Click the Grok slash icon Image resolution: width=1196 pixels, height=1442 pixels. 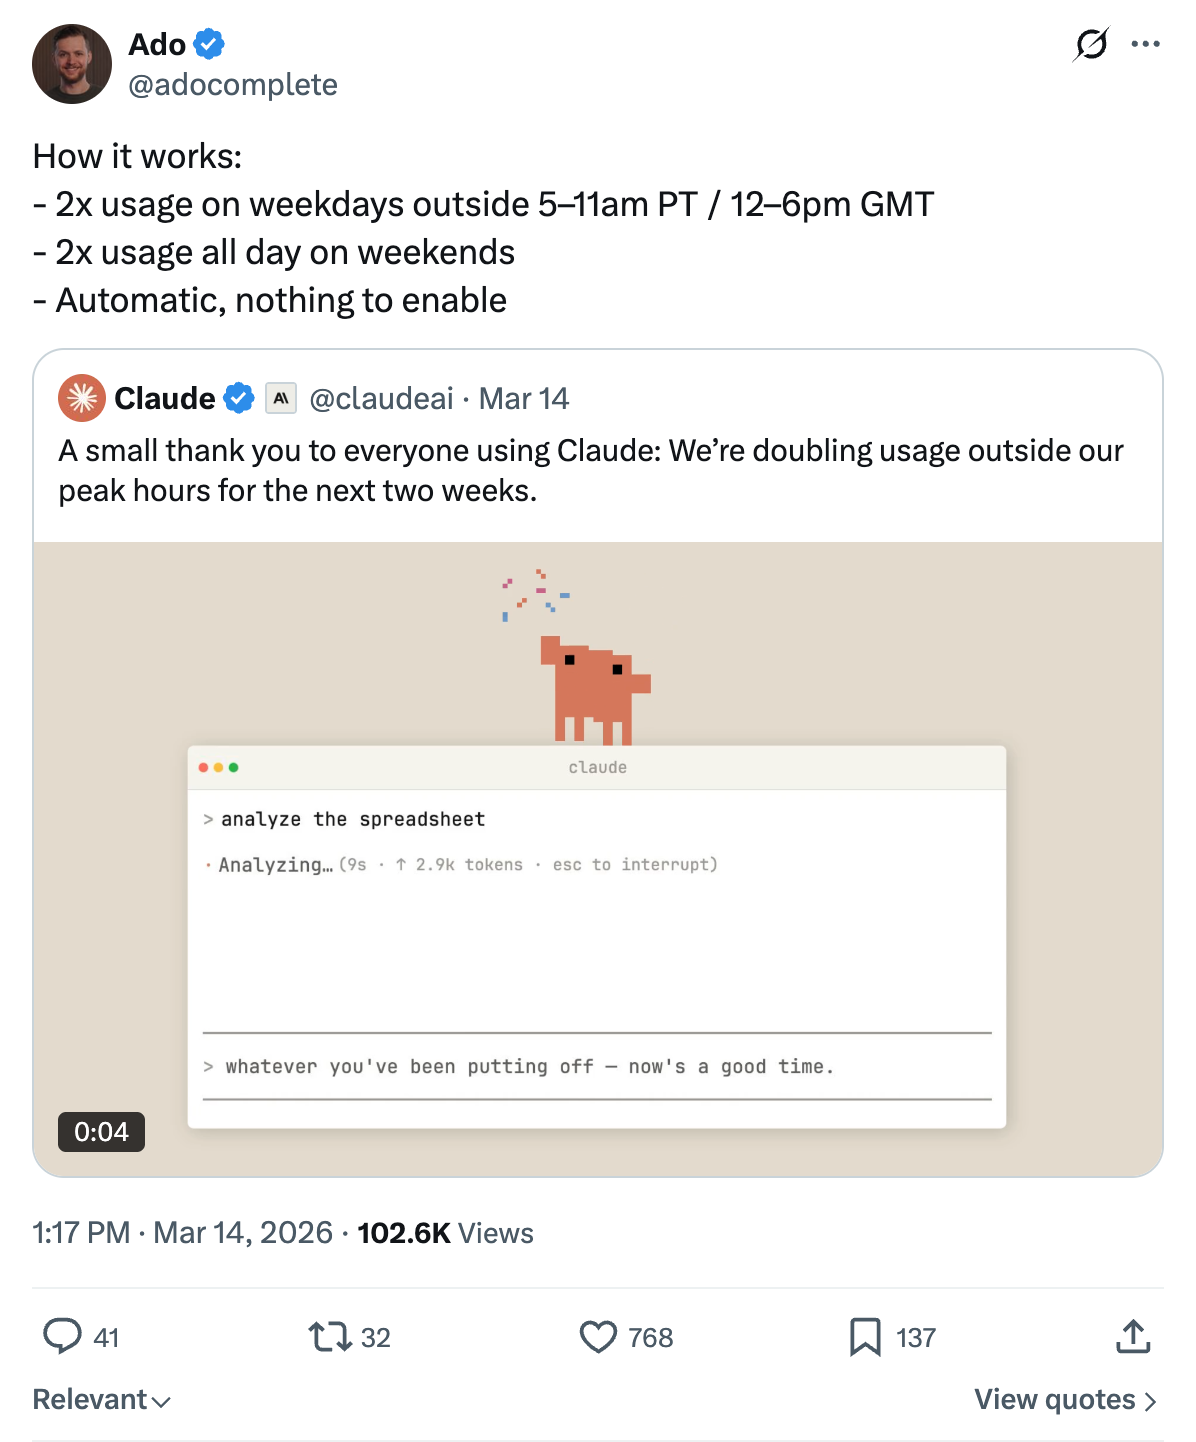tap(1091, 44)
